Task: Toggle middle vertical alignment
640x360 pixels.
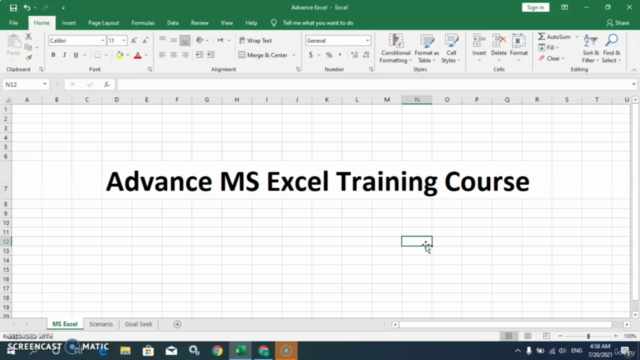Action: pos(173,40)
